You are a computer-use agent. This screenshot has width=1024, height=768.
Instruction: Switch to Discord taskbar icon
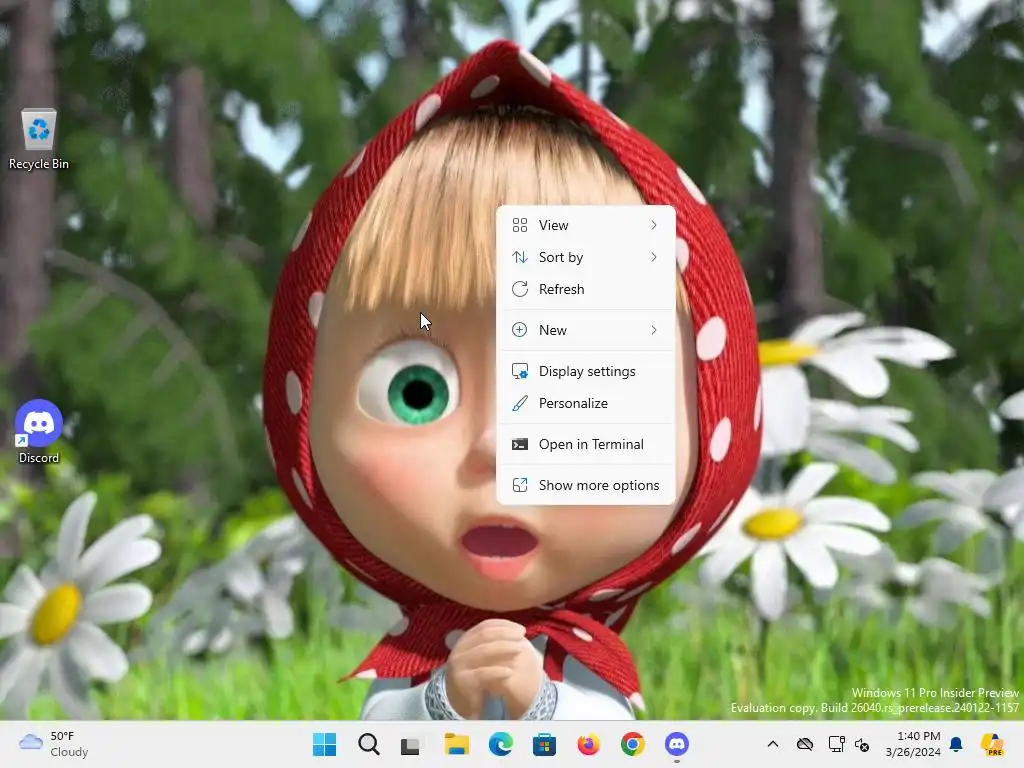(677, 744)
